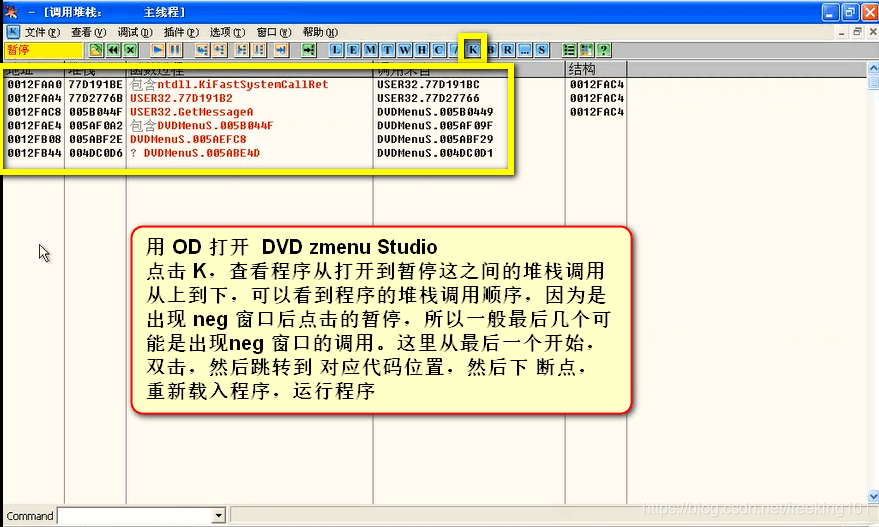Click stack value 005ABF2E
The width and height of the screenshot is (879, 527).
(96, 139)
